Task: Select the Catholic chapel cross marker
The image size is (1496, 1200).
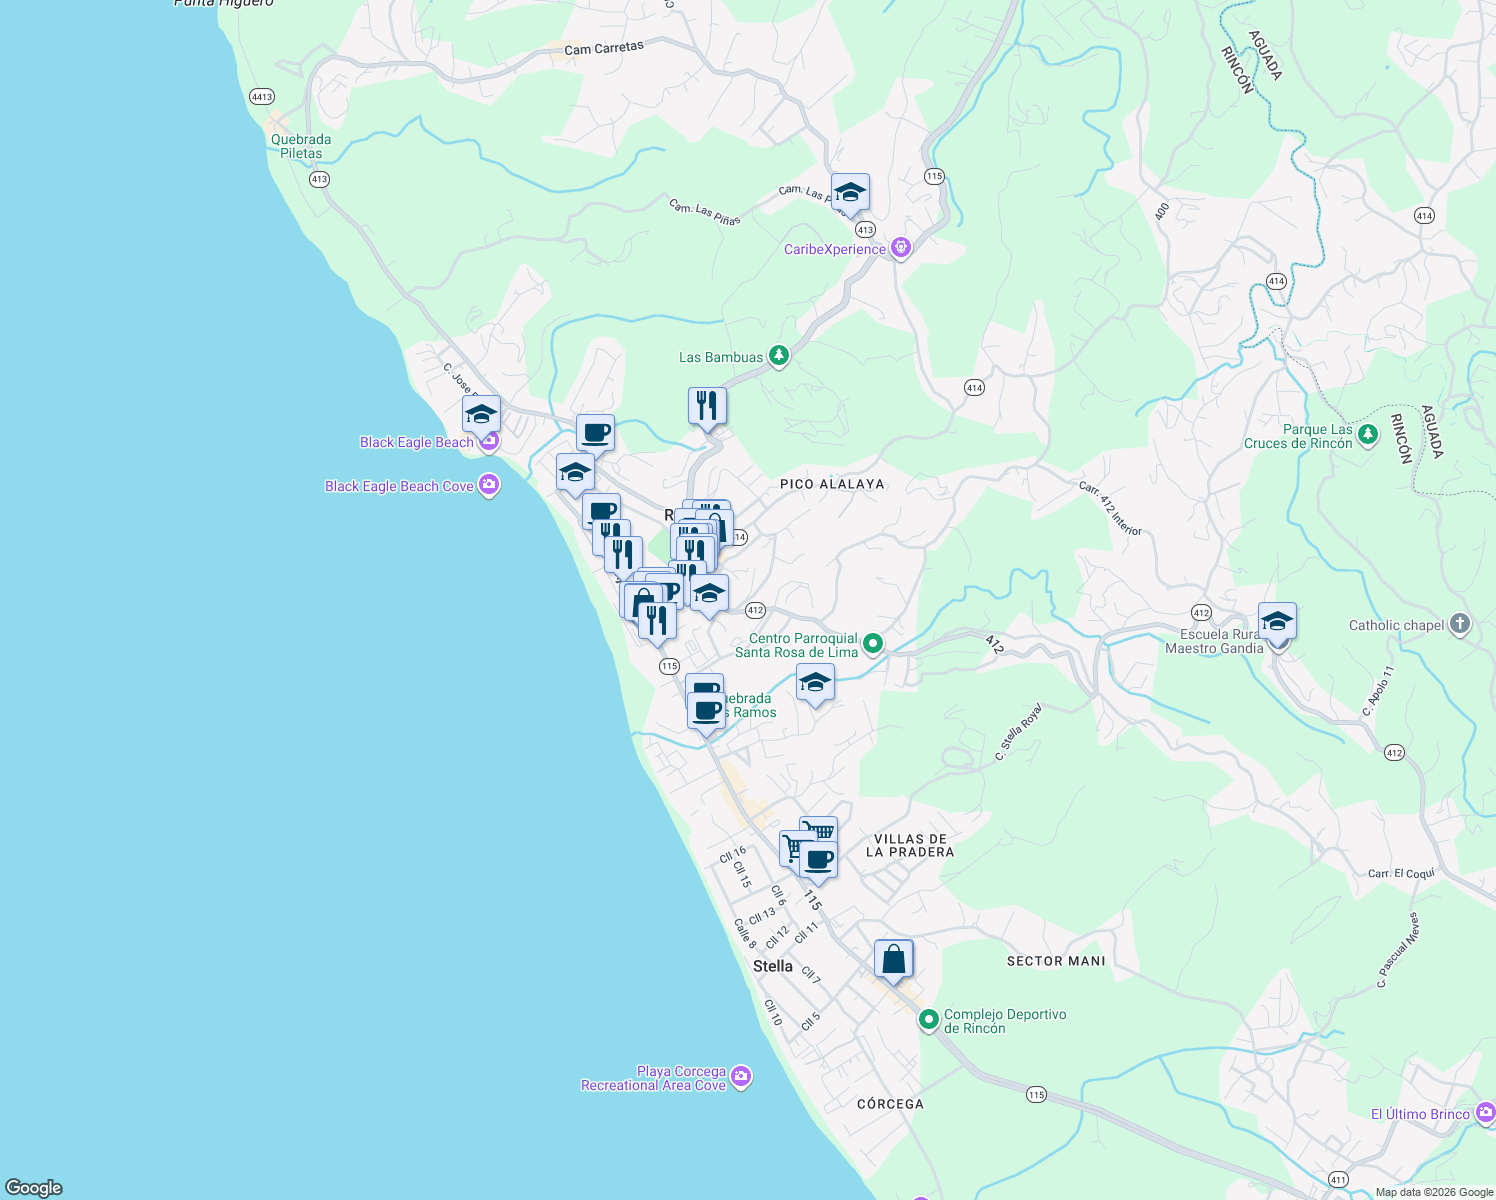Action: click(1458, 623)
